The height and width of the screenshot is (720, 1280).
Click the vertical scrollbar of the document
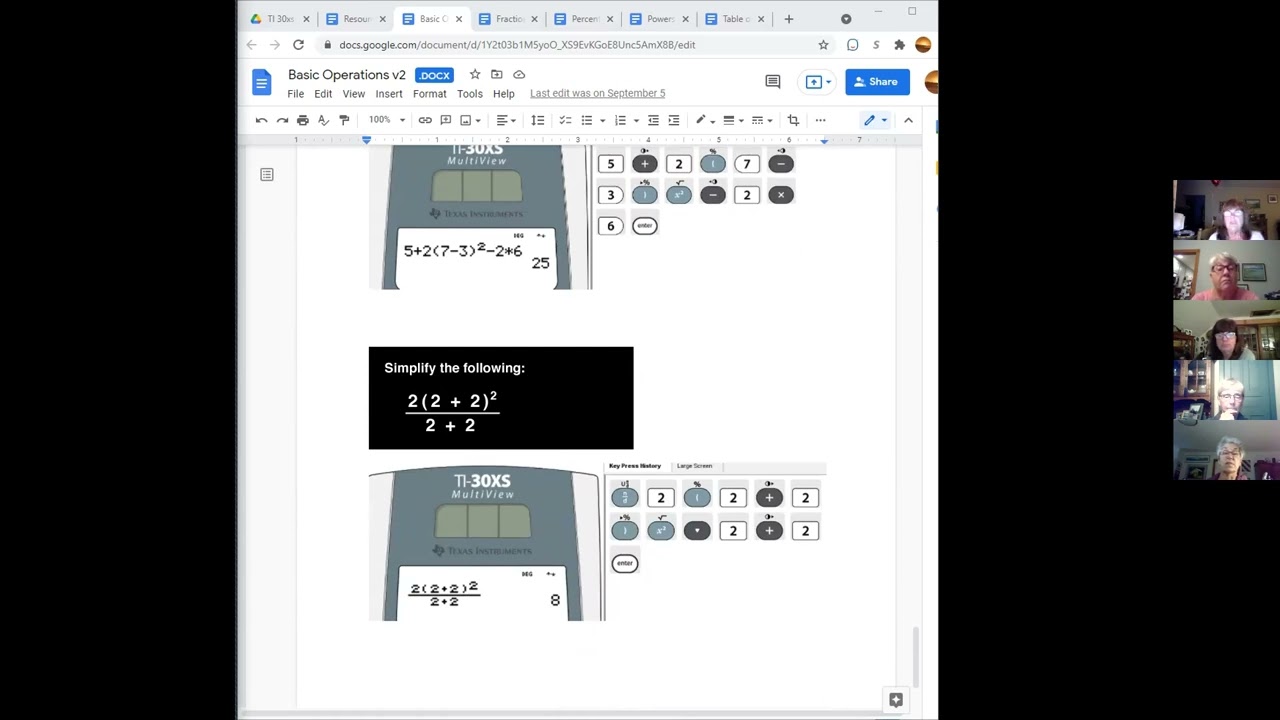[916, 657]
